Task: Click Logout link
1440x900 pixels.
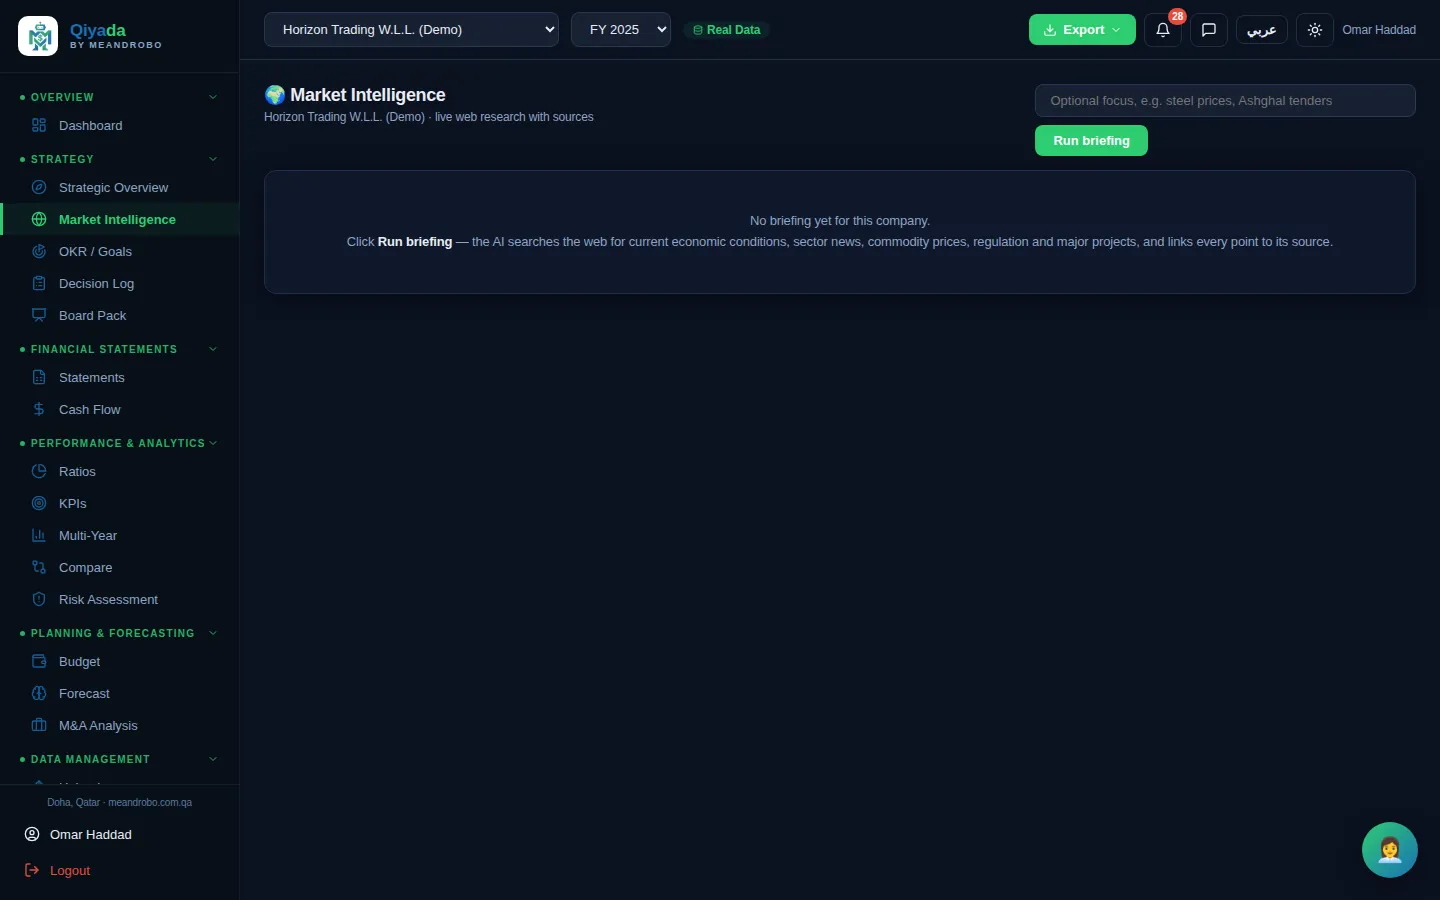Action: (x=70, y=870)
